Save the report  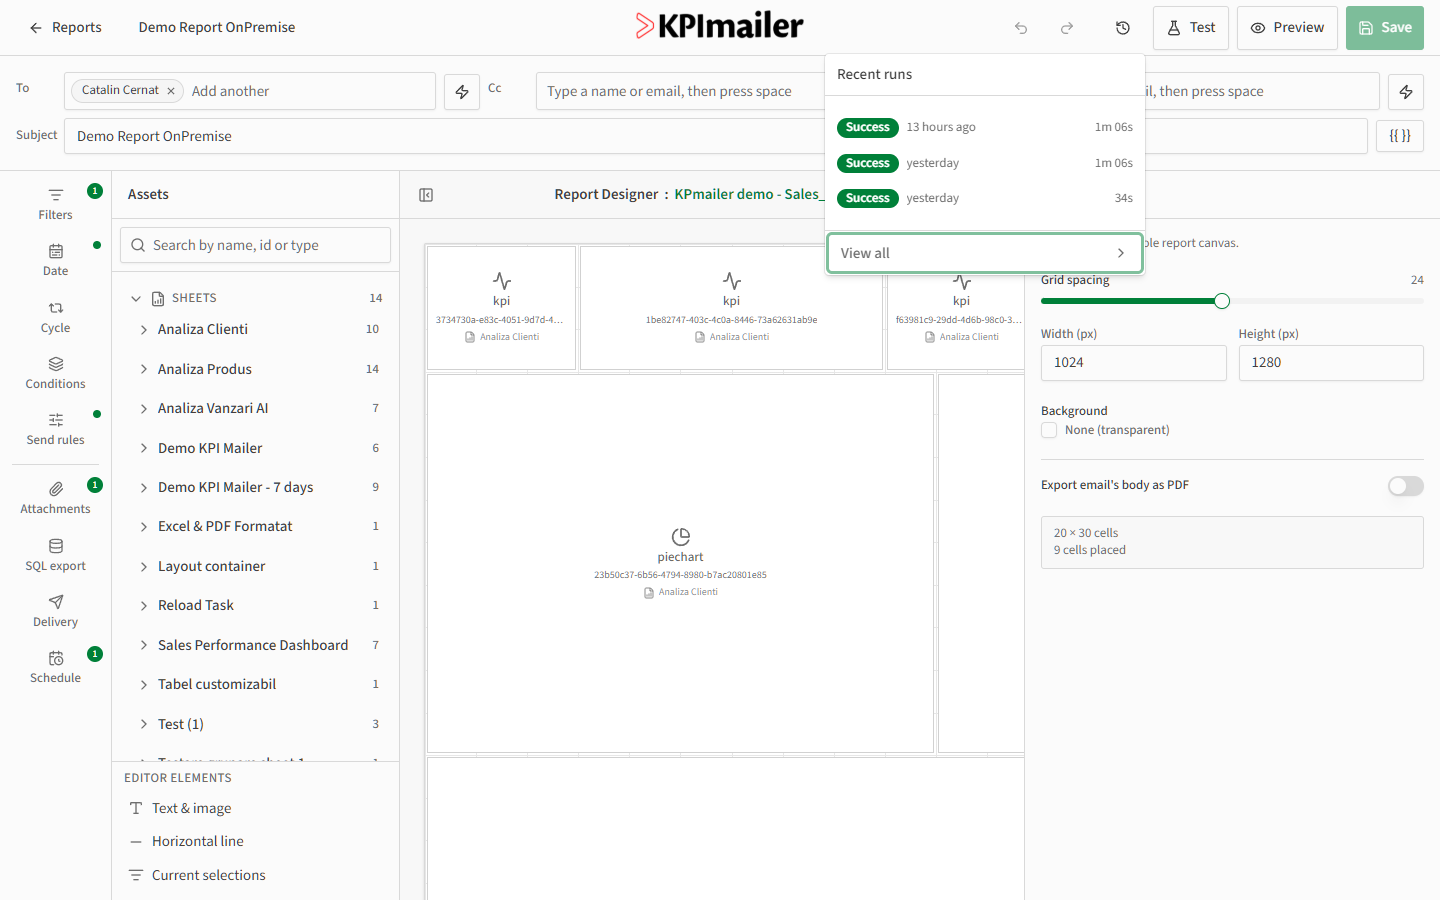(x=1385, y=28)
